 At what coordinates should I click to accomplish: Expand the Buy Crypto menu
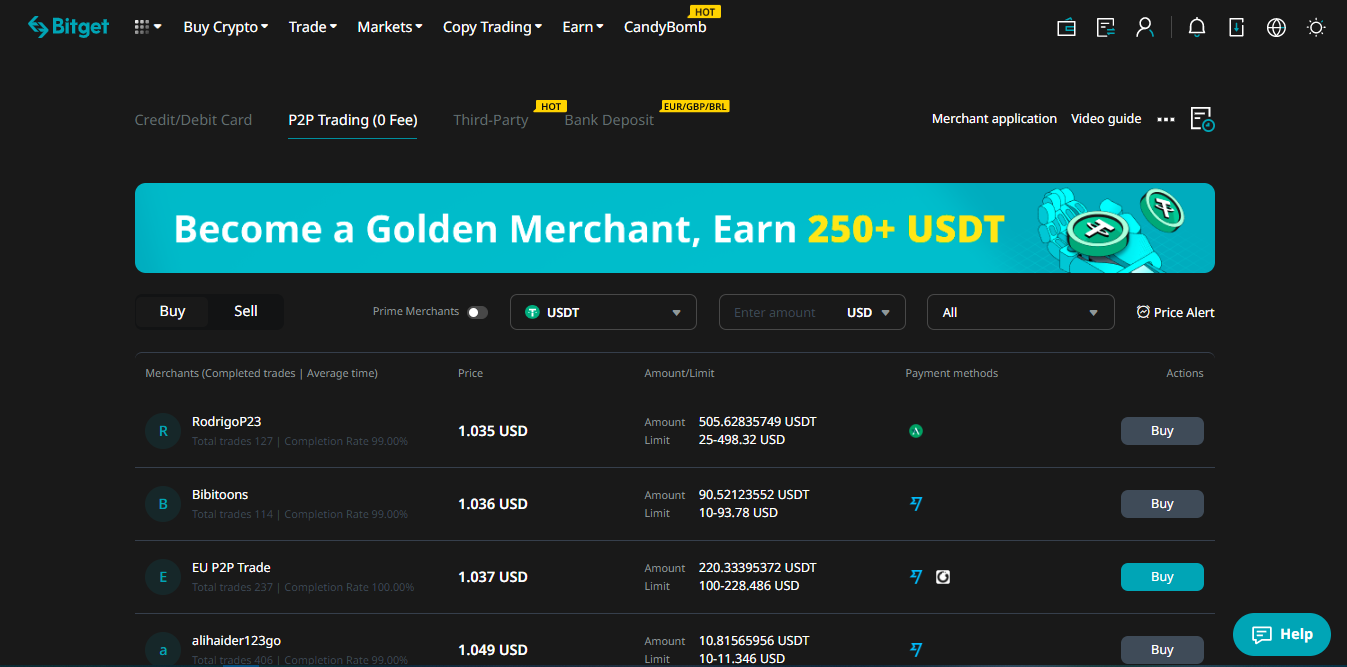226,27
